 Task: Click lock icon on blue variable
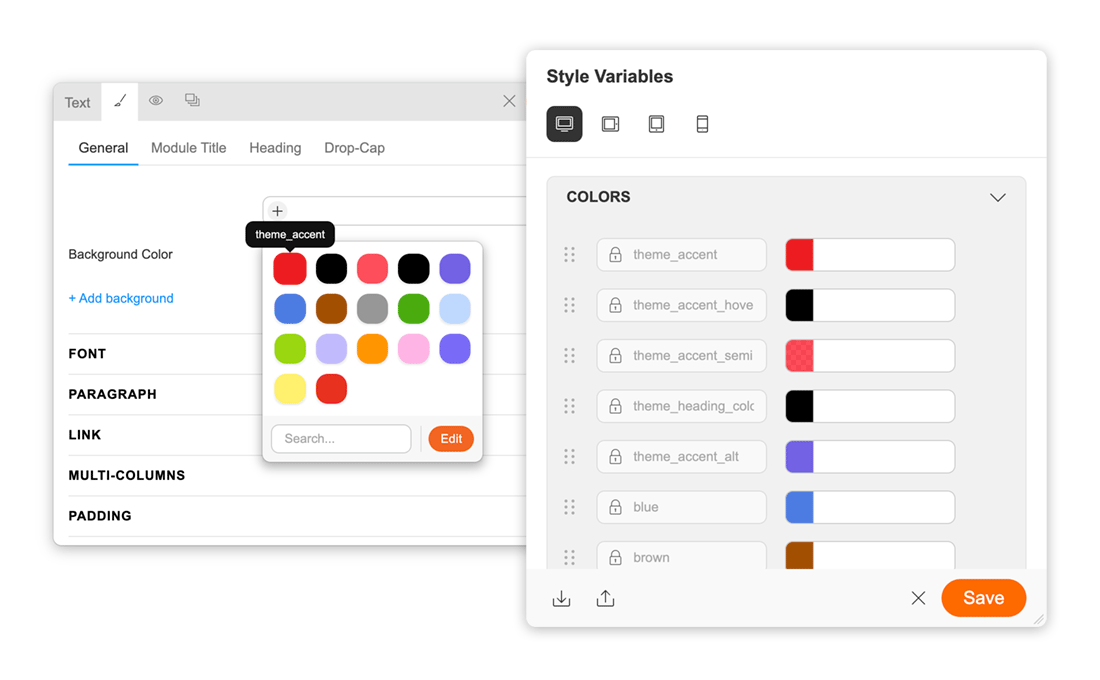[615, 507]
